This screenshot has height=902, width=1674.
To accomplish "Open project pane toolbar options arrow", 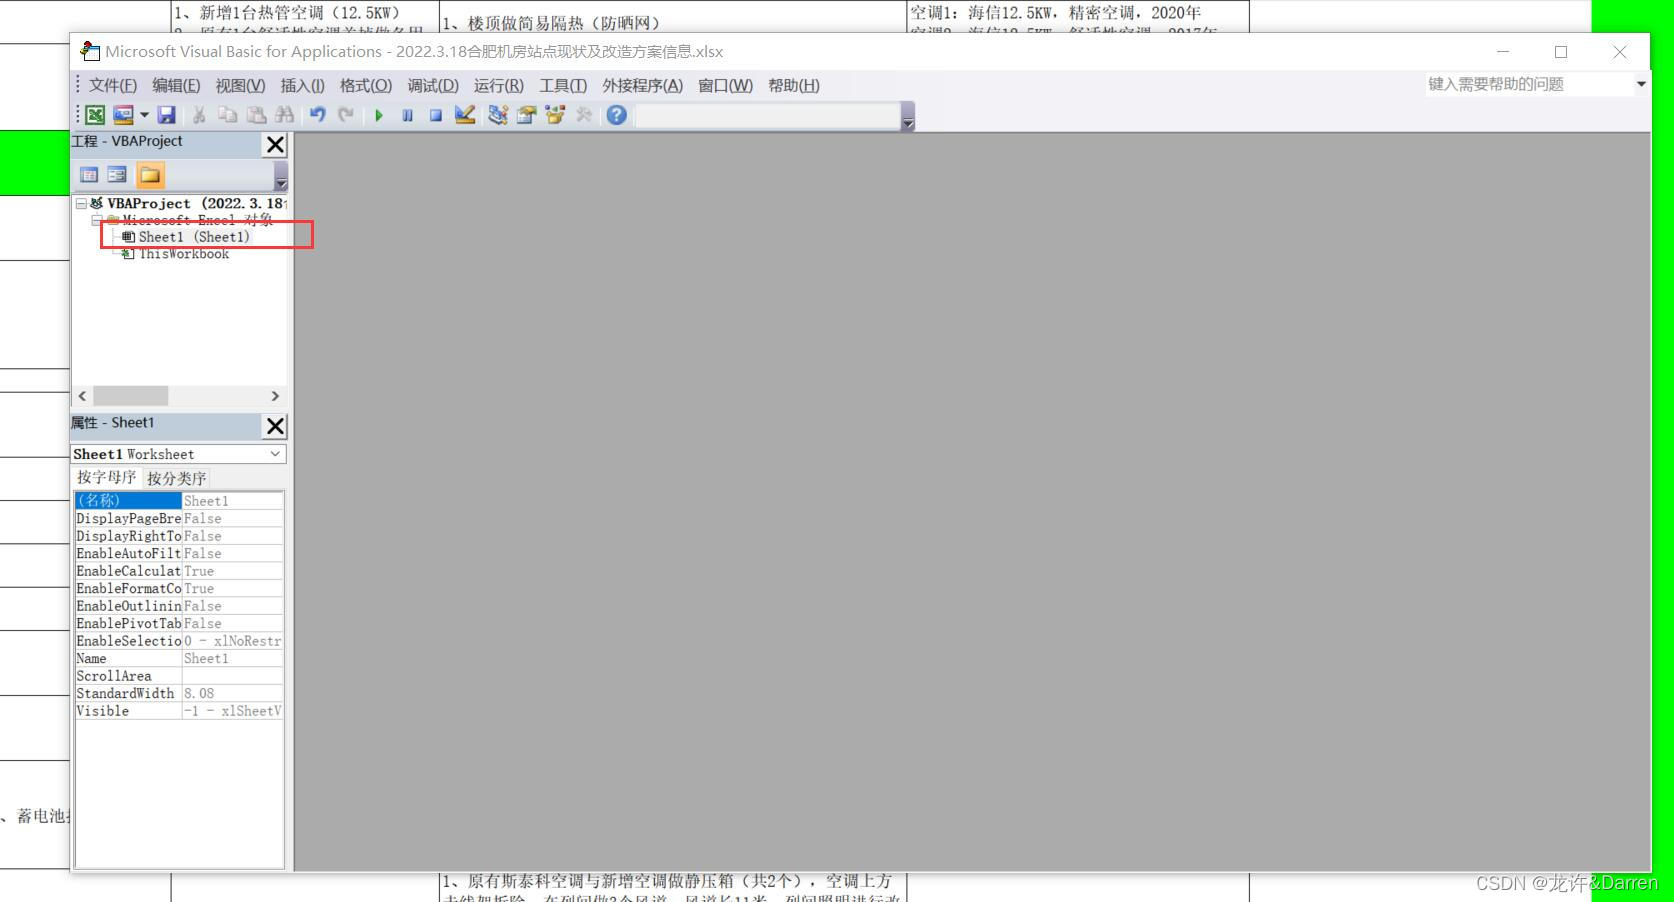I will point(281,176).
